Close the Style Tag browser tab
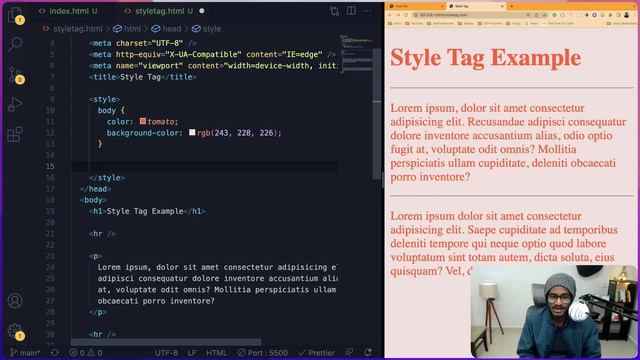The height and width of the screenshot is (360, 640). (x=502, y=6)
